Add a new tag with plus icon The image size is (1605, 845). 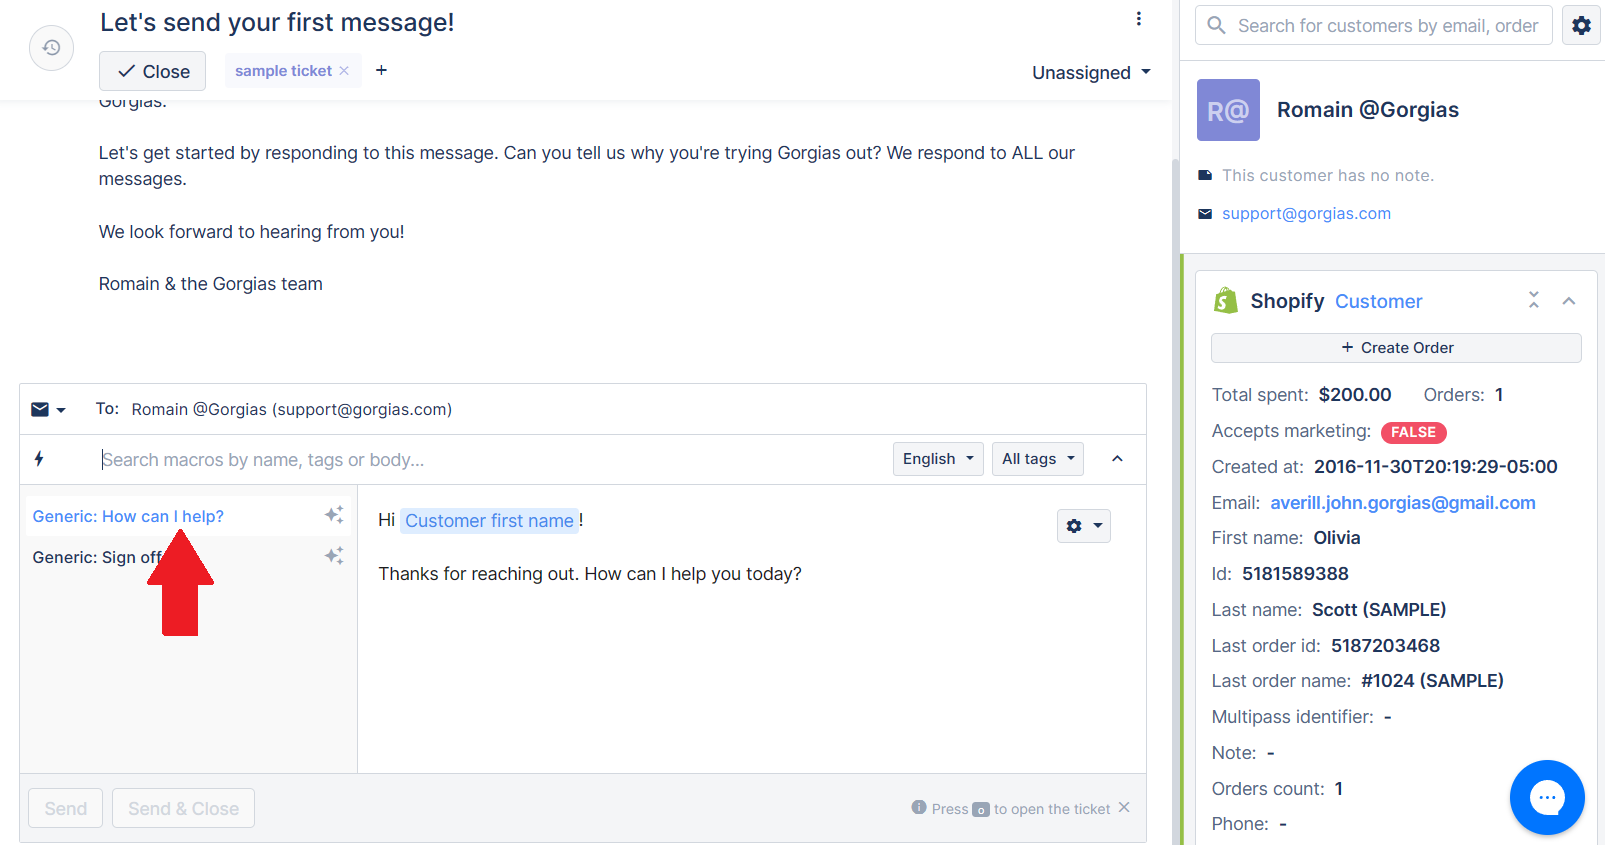tap(381, 70)
